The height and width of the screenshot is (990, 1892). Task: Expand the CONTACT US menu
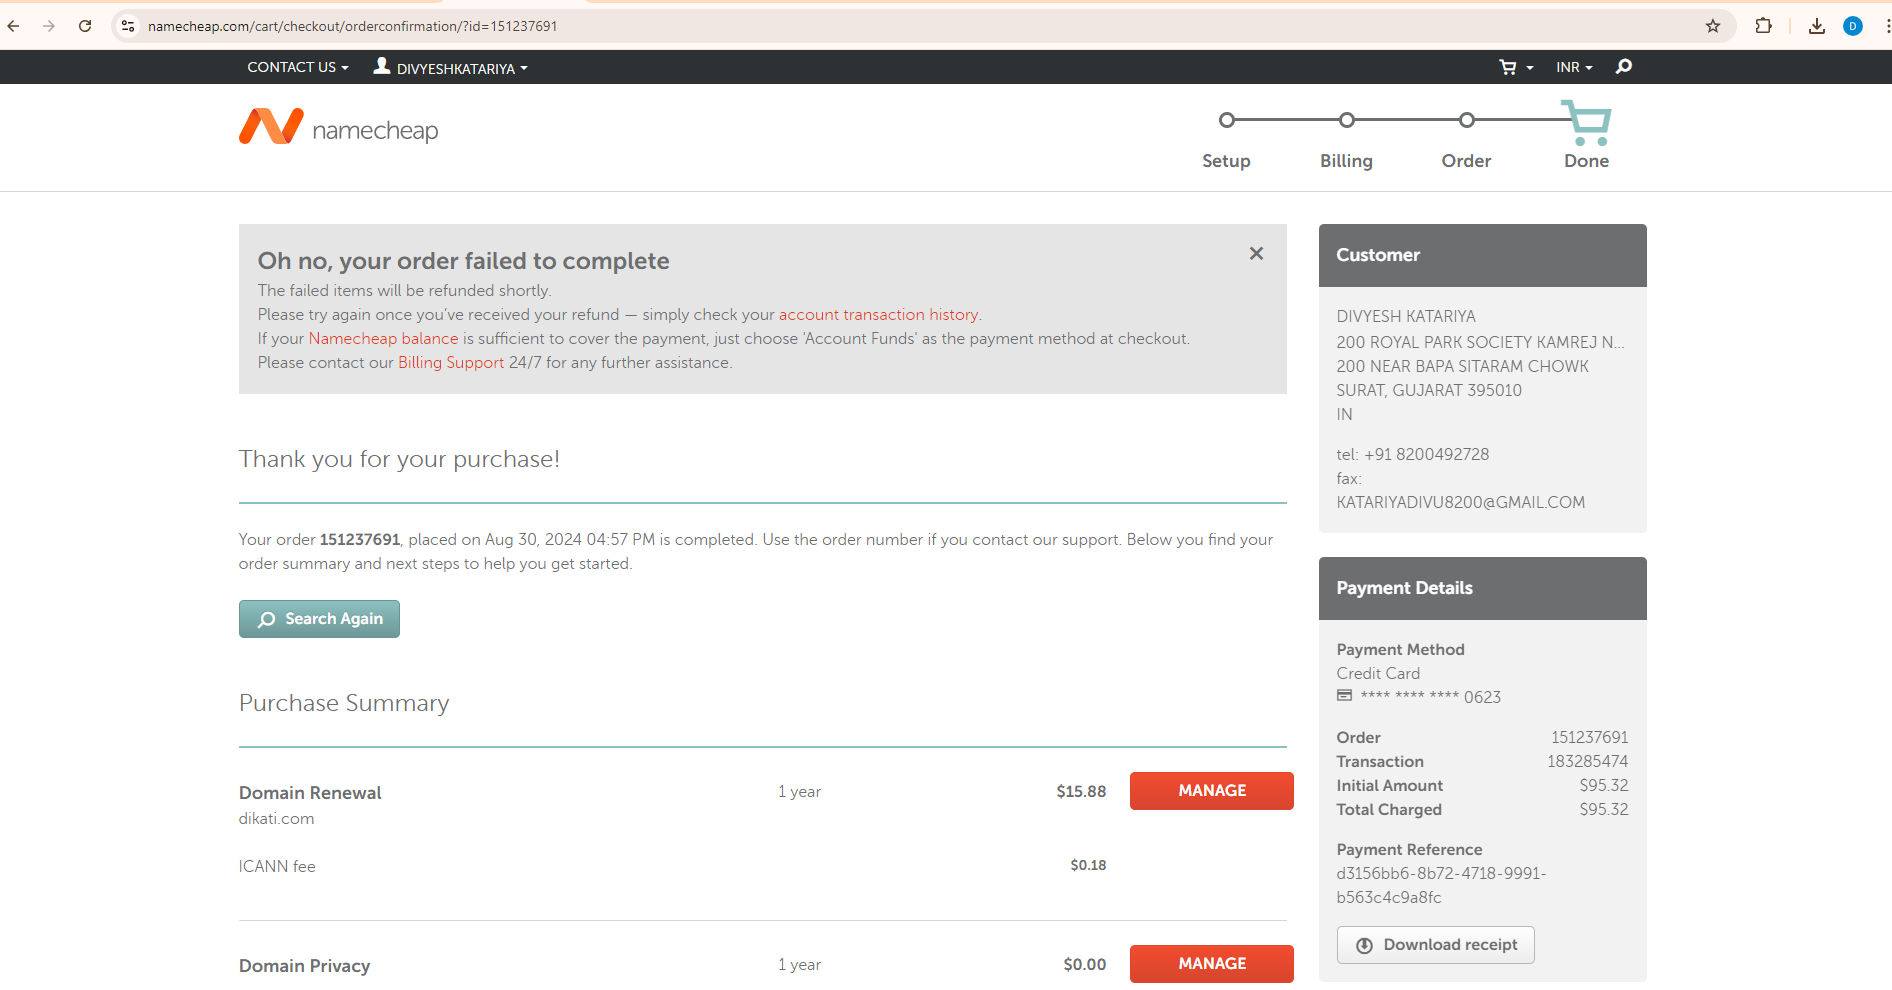297,67
